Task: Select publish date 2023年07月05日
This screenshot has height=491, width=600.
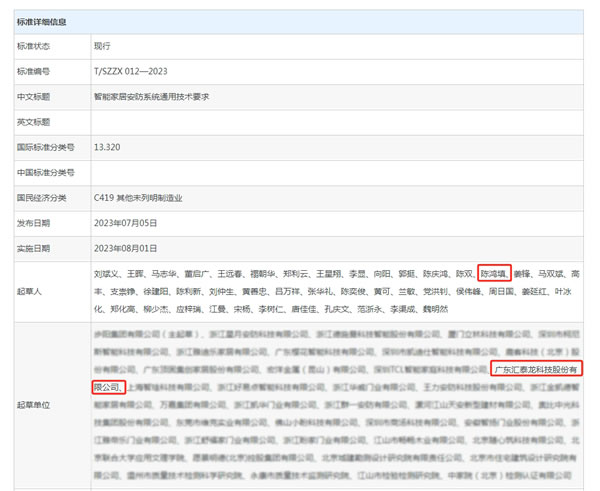Action: pyautogui.click(x=126, y=223)
